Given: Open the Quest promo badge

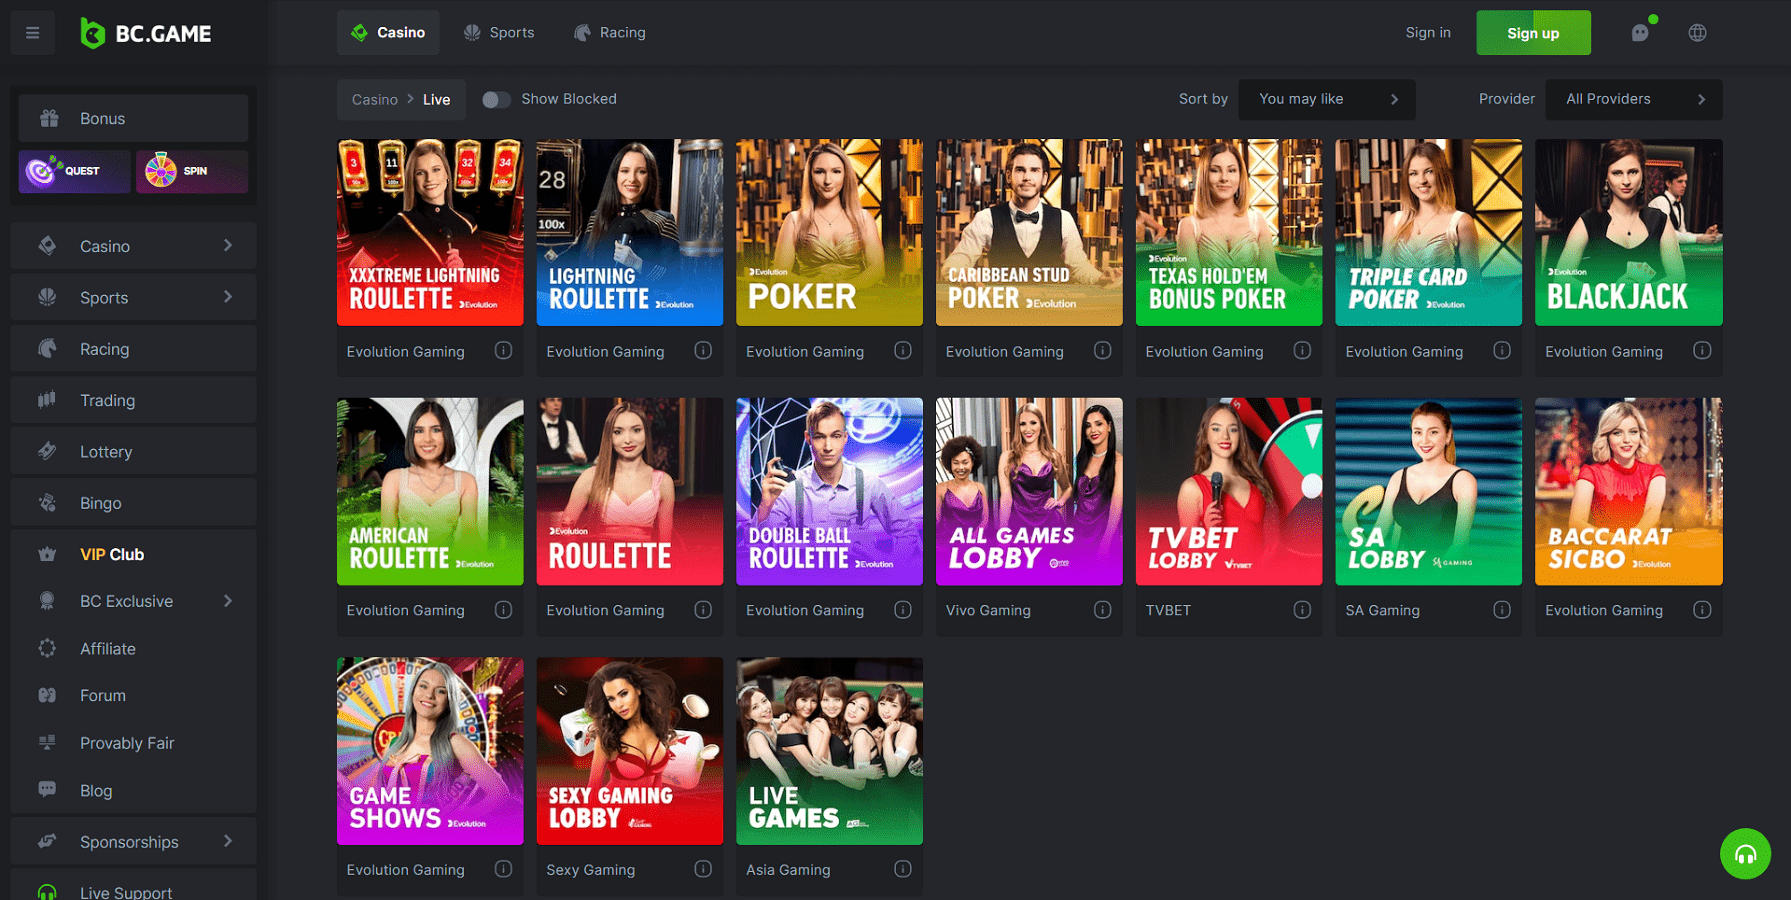Looking at the screenshot, I should click(x=74, y=171).
